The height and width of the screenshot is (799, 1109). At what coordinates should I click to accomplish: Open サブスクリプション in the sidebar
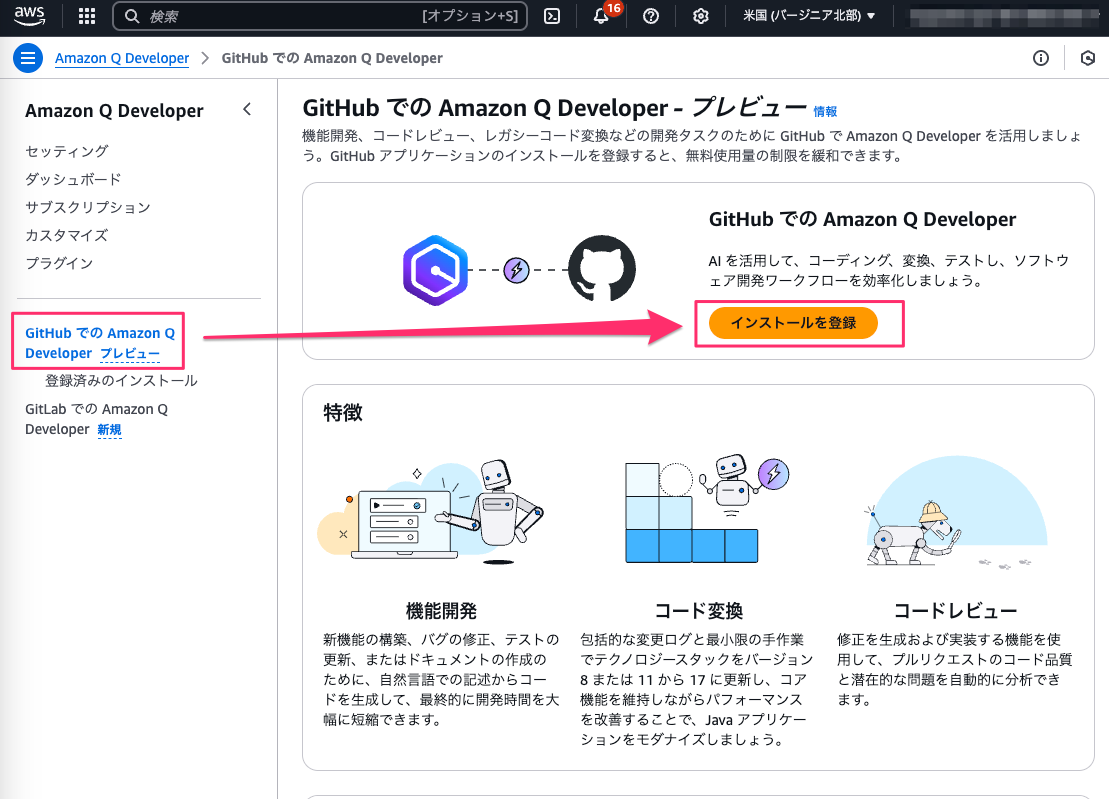coord(88,207)
